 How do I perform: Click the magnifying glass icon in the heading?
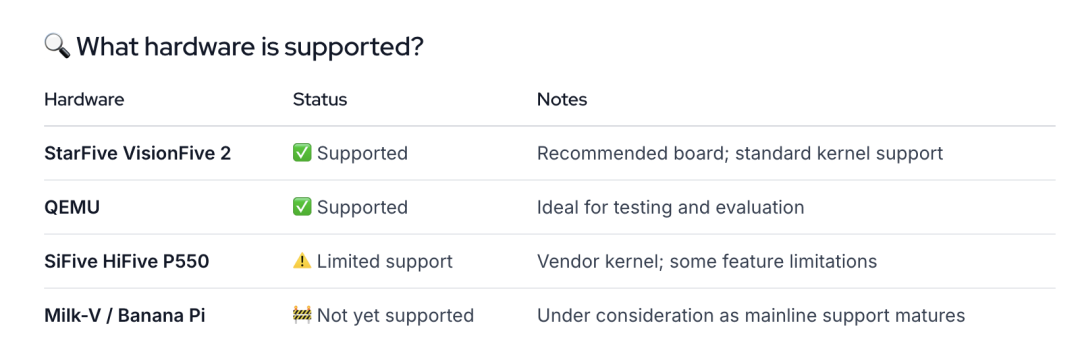pyautogui.click(x=57, y=47)
